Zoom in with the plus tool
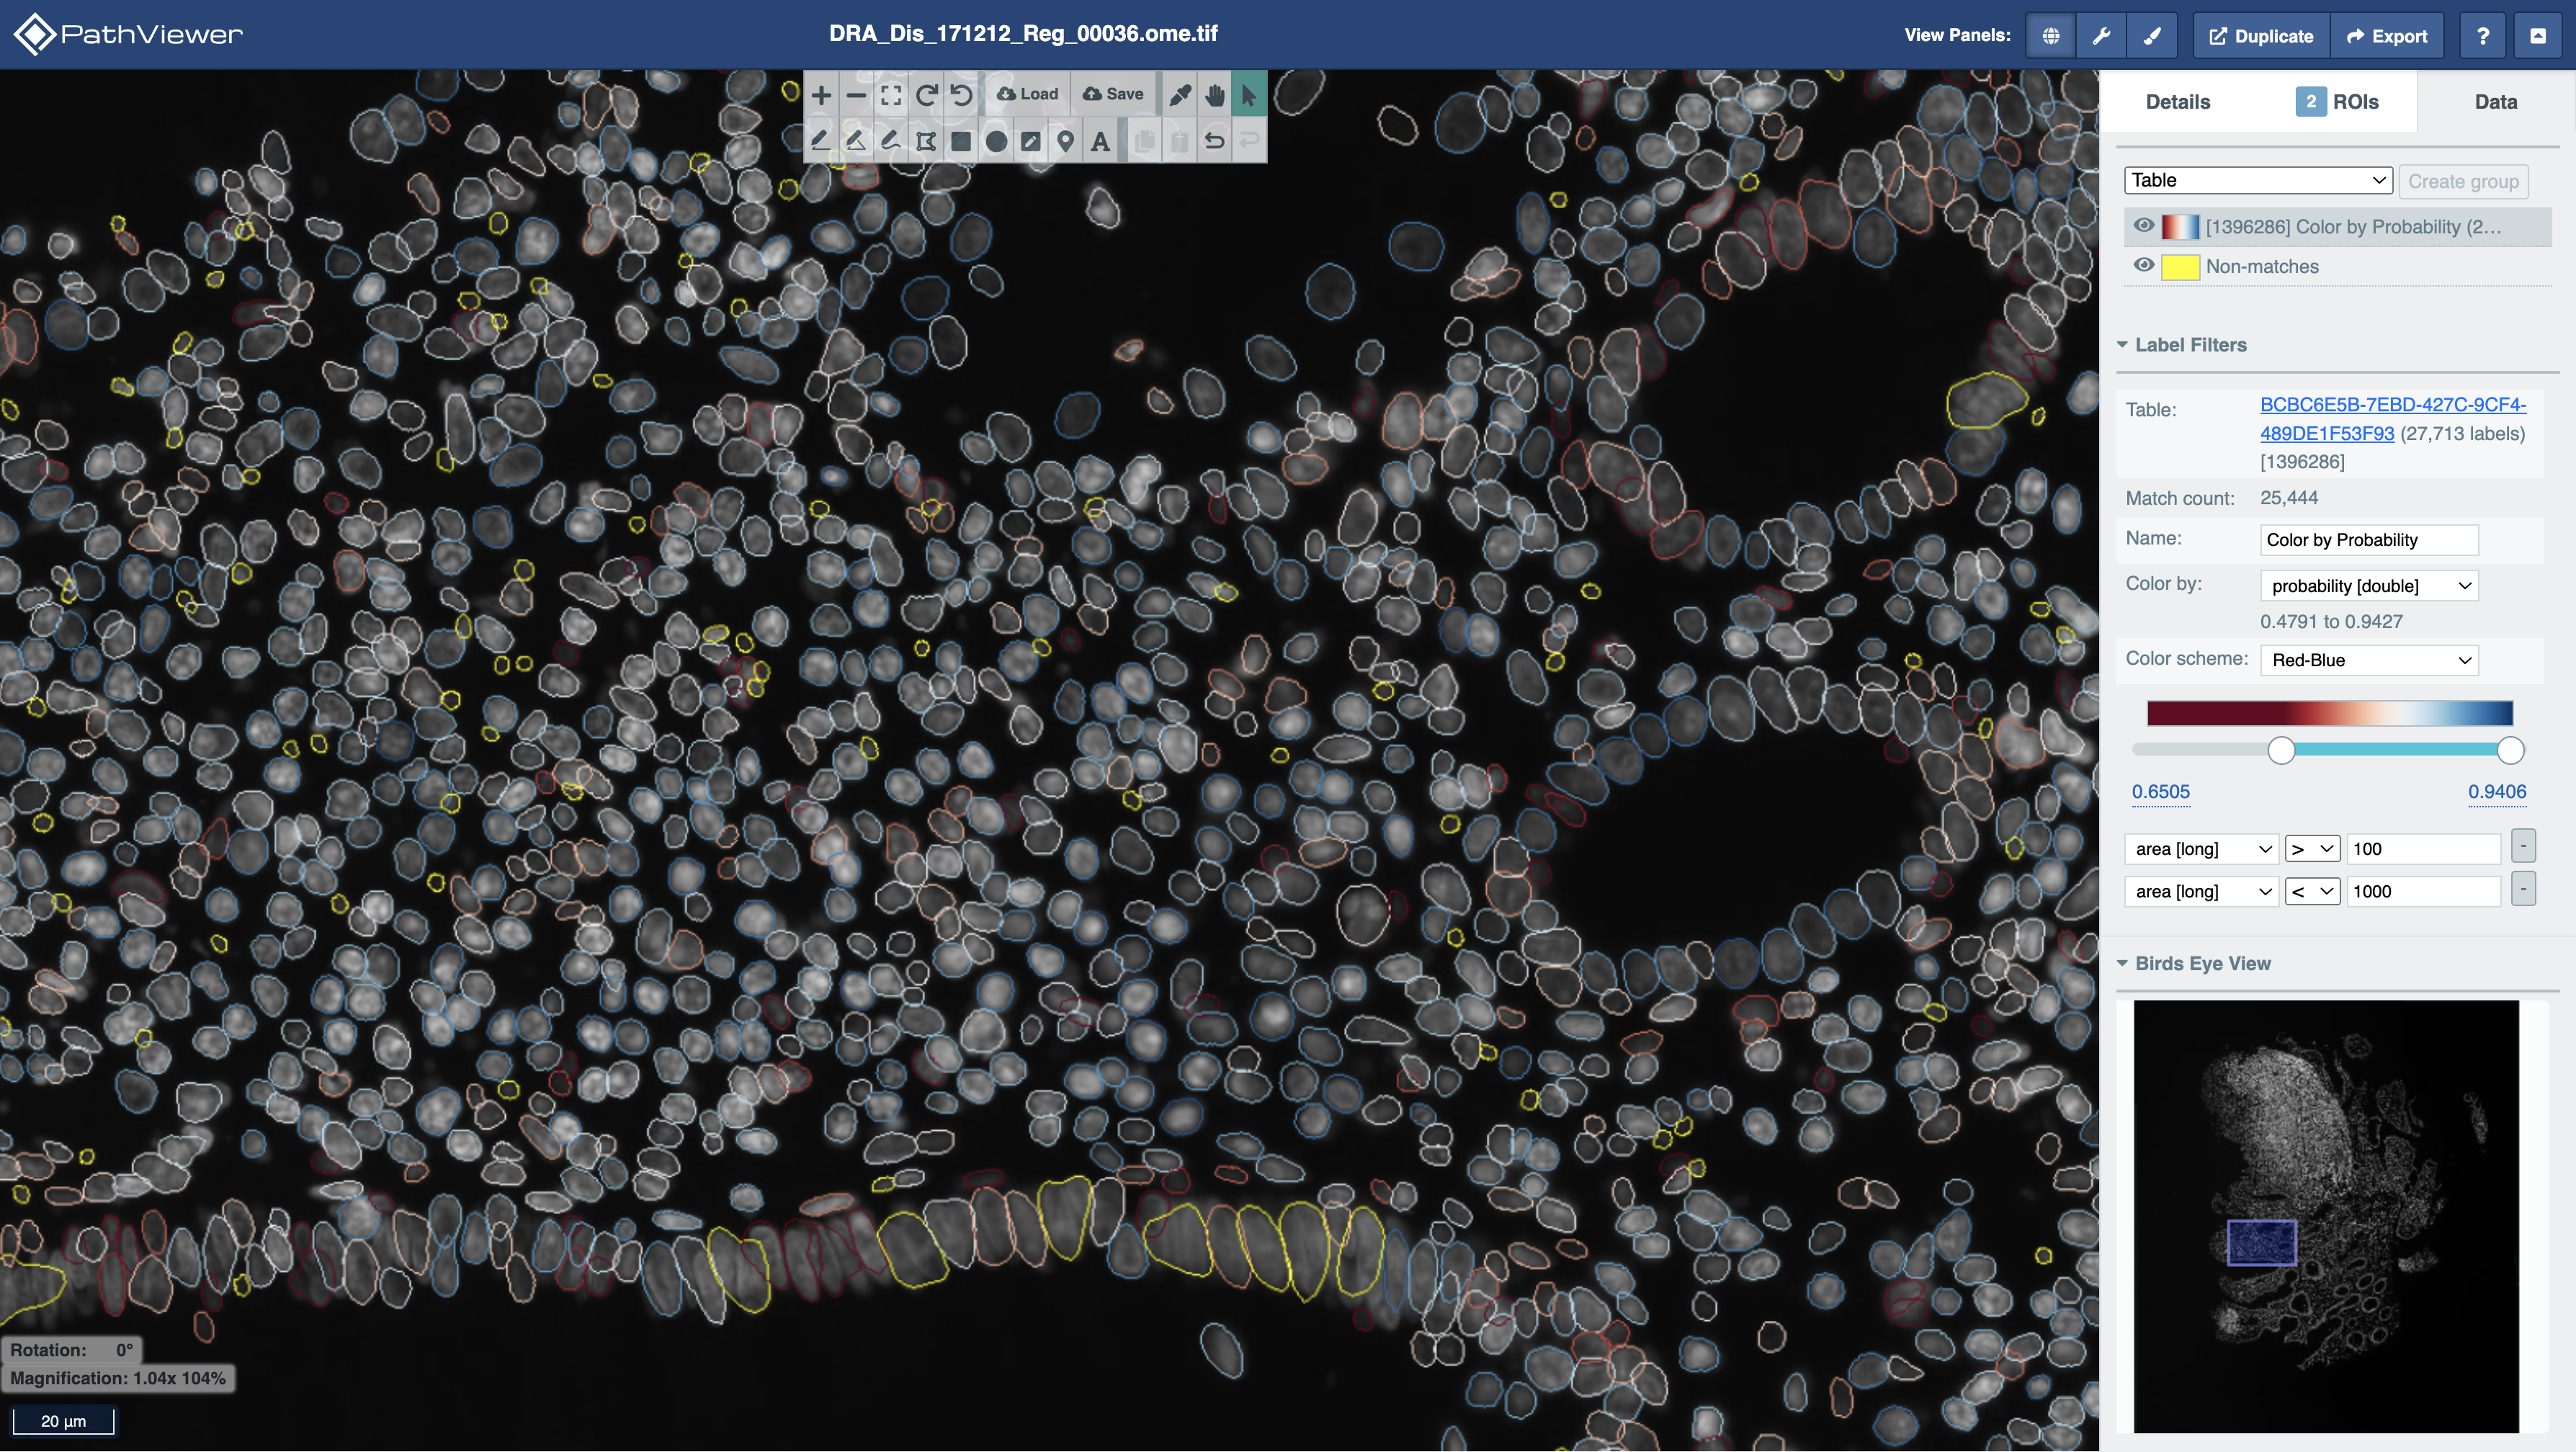Screen dimensions: 2576x1452 (x=821, y=95)
